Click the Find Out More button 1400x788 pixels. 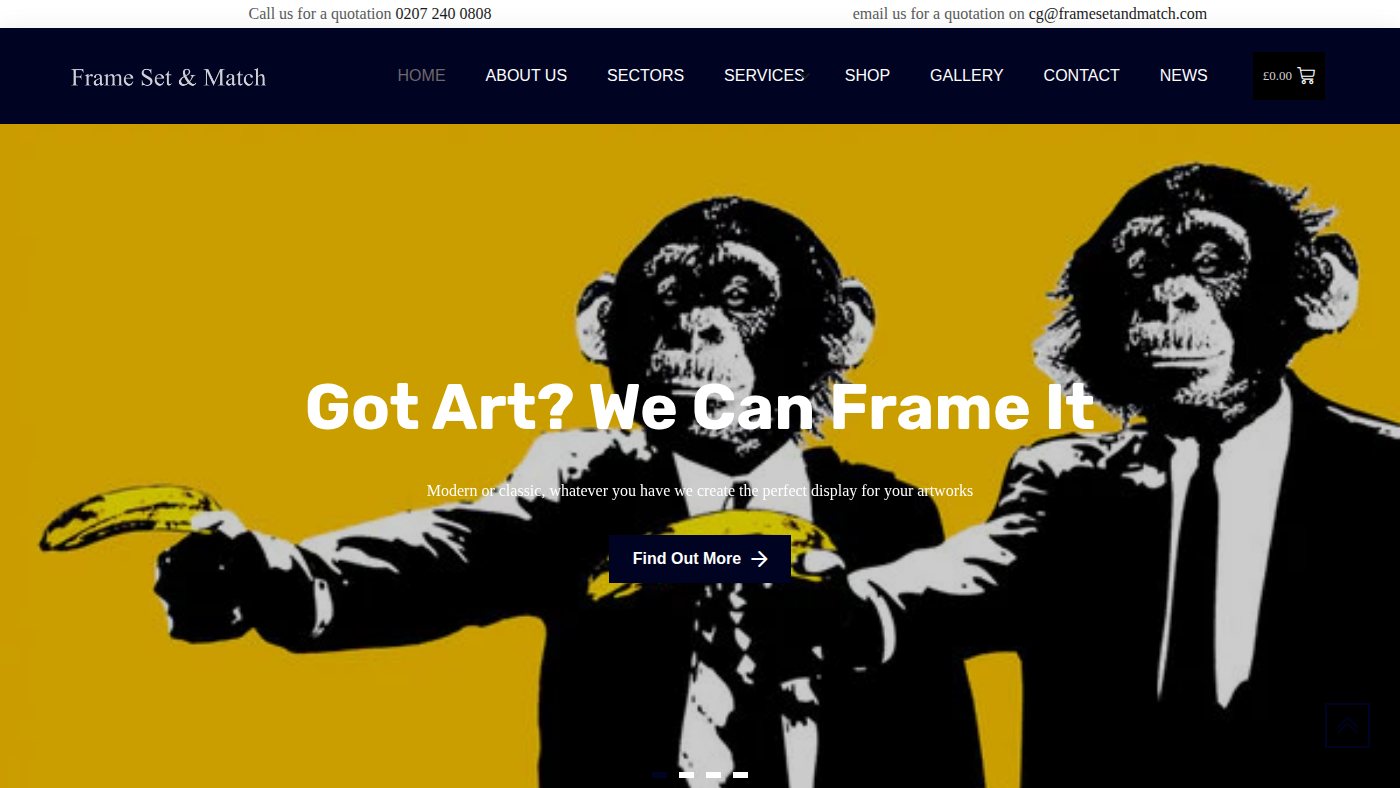700,559
